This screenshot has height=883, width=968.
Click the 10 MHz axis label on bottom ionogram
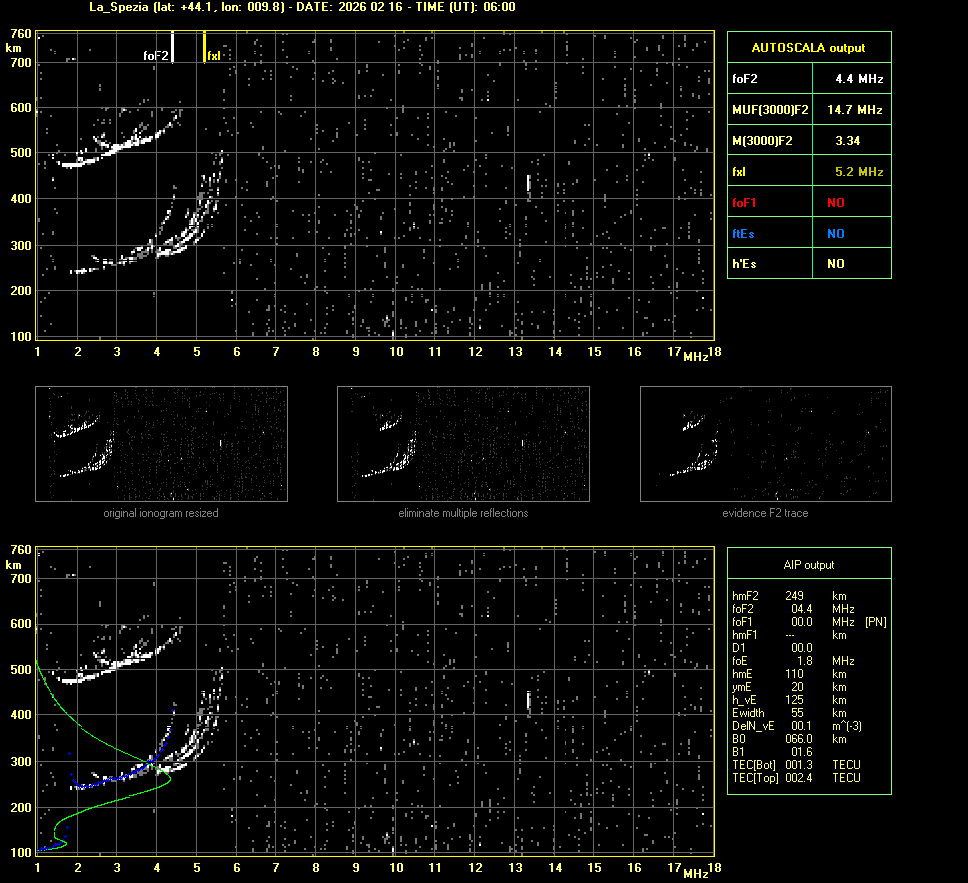click(396, 869)
